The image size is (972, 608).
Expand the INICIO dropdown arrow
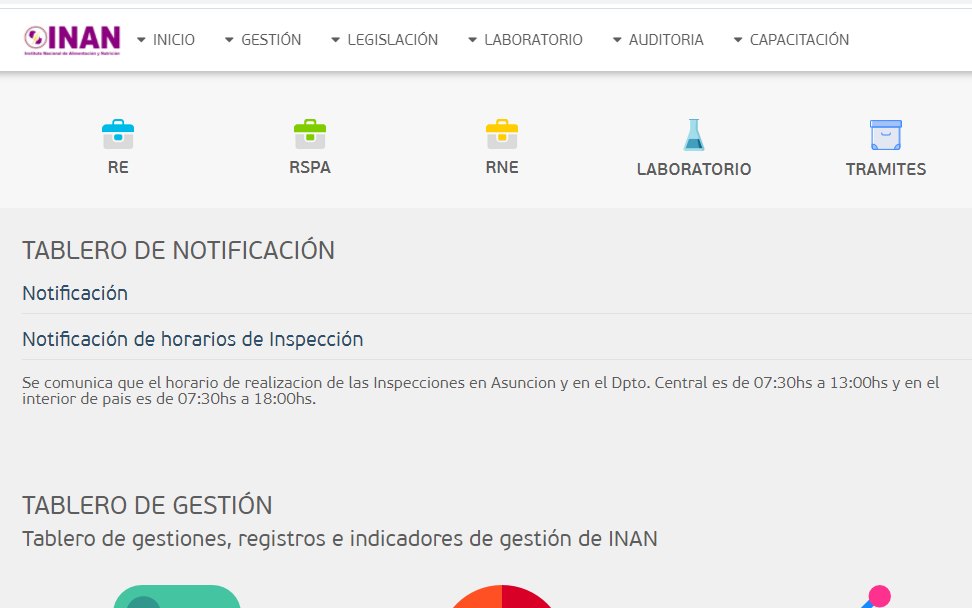(x=141, y=40)
